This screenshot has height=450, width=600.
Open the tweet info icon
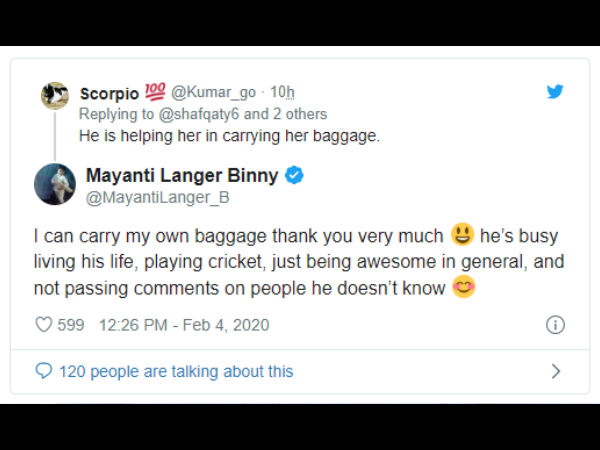pyautogui.click(x=555, y=325)
